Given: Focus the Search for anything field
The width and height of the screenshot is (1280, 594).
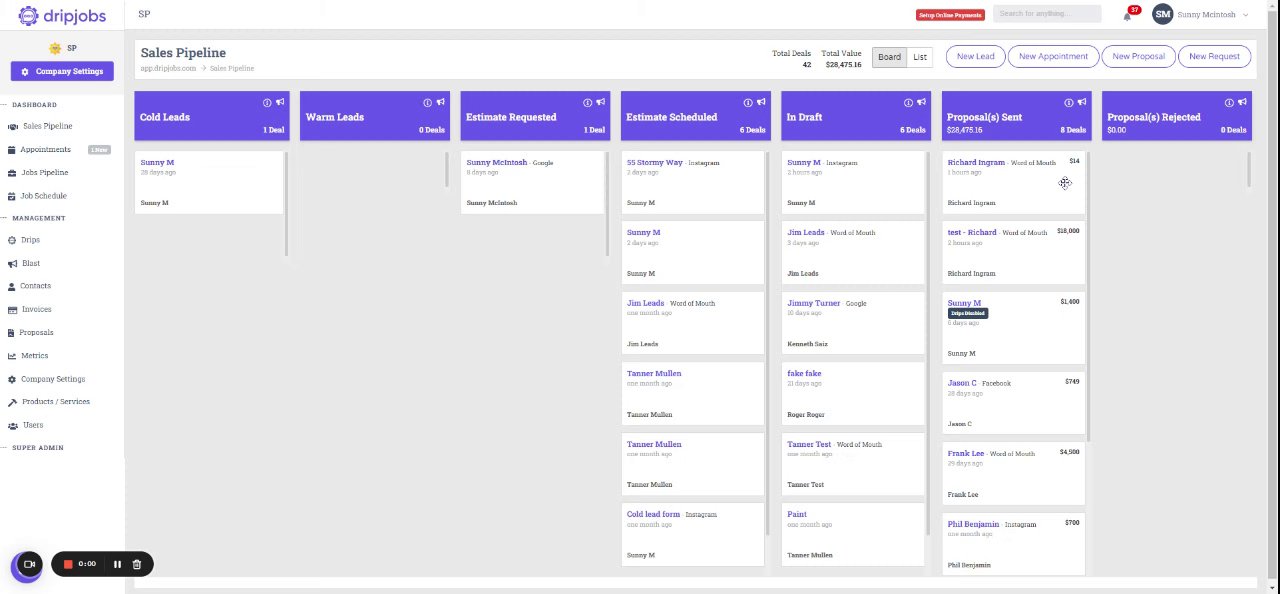Looking at the screenshot, I should 1047,14.
